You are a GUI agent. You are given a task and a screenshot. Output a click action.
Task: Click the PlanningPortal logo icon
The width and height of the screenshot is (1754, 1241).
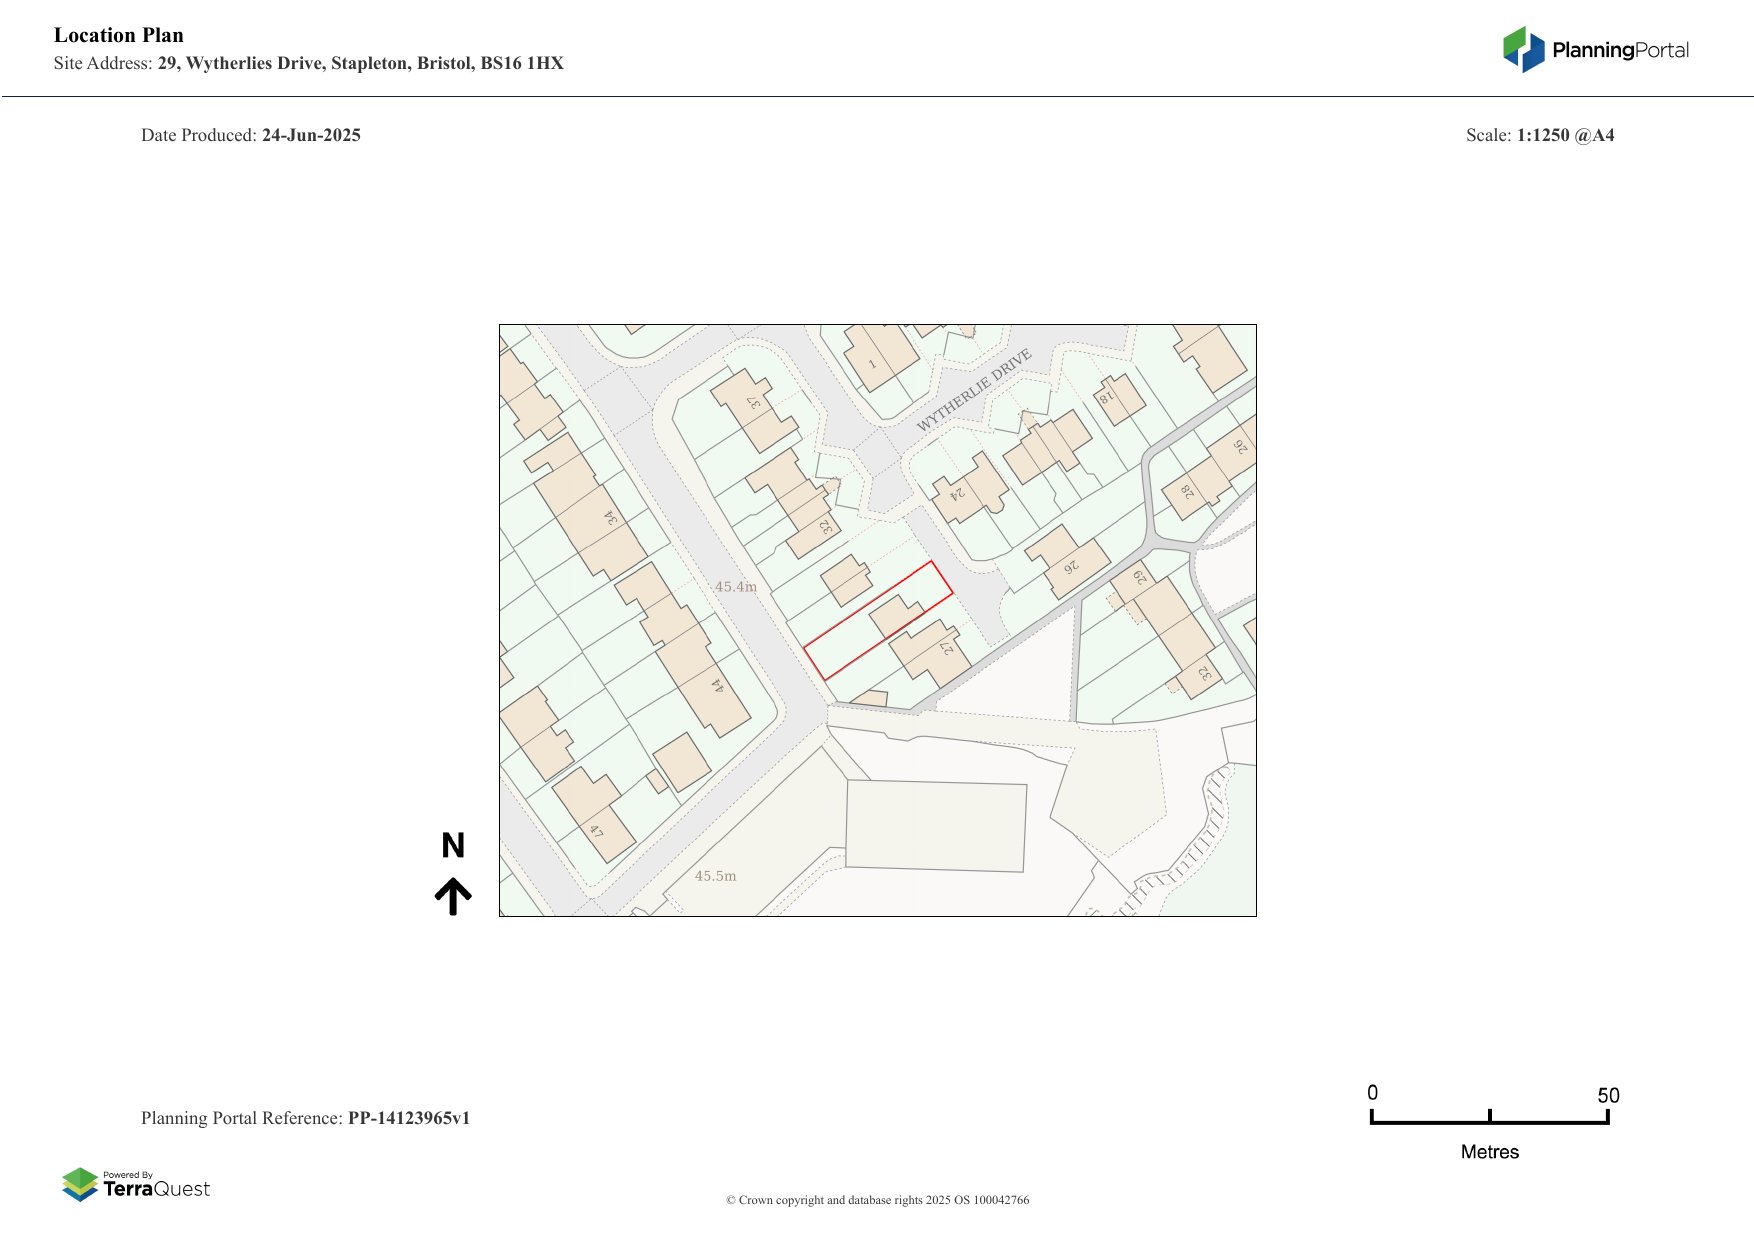click(x=1523, y=50)
